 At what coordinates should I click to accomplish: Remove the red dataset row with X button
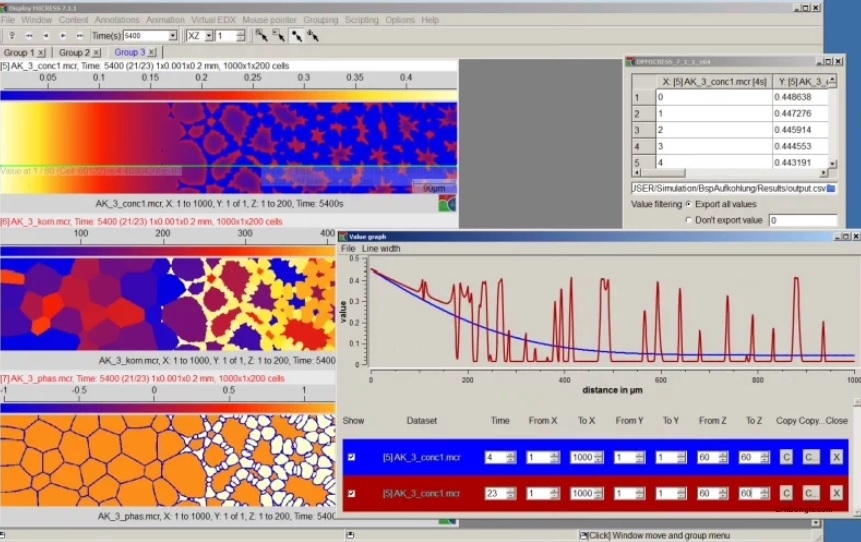pyautogui.click(x=835, y=493)
